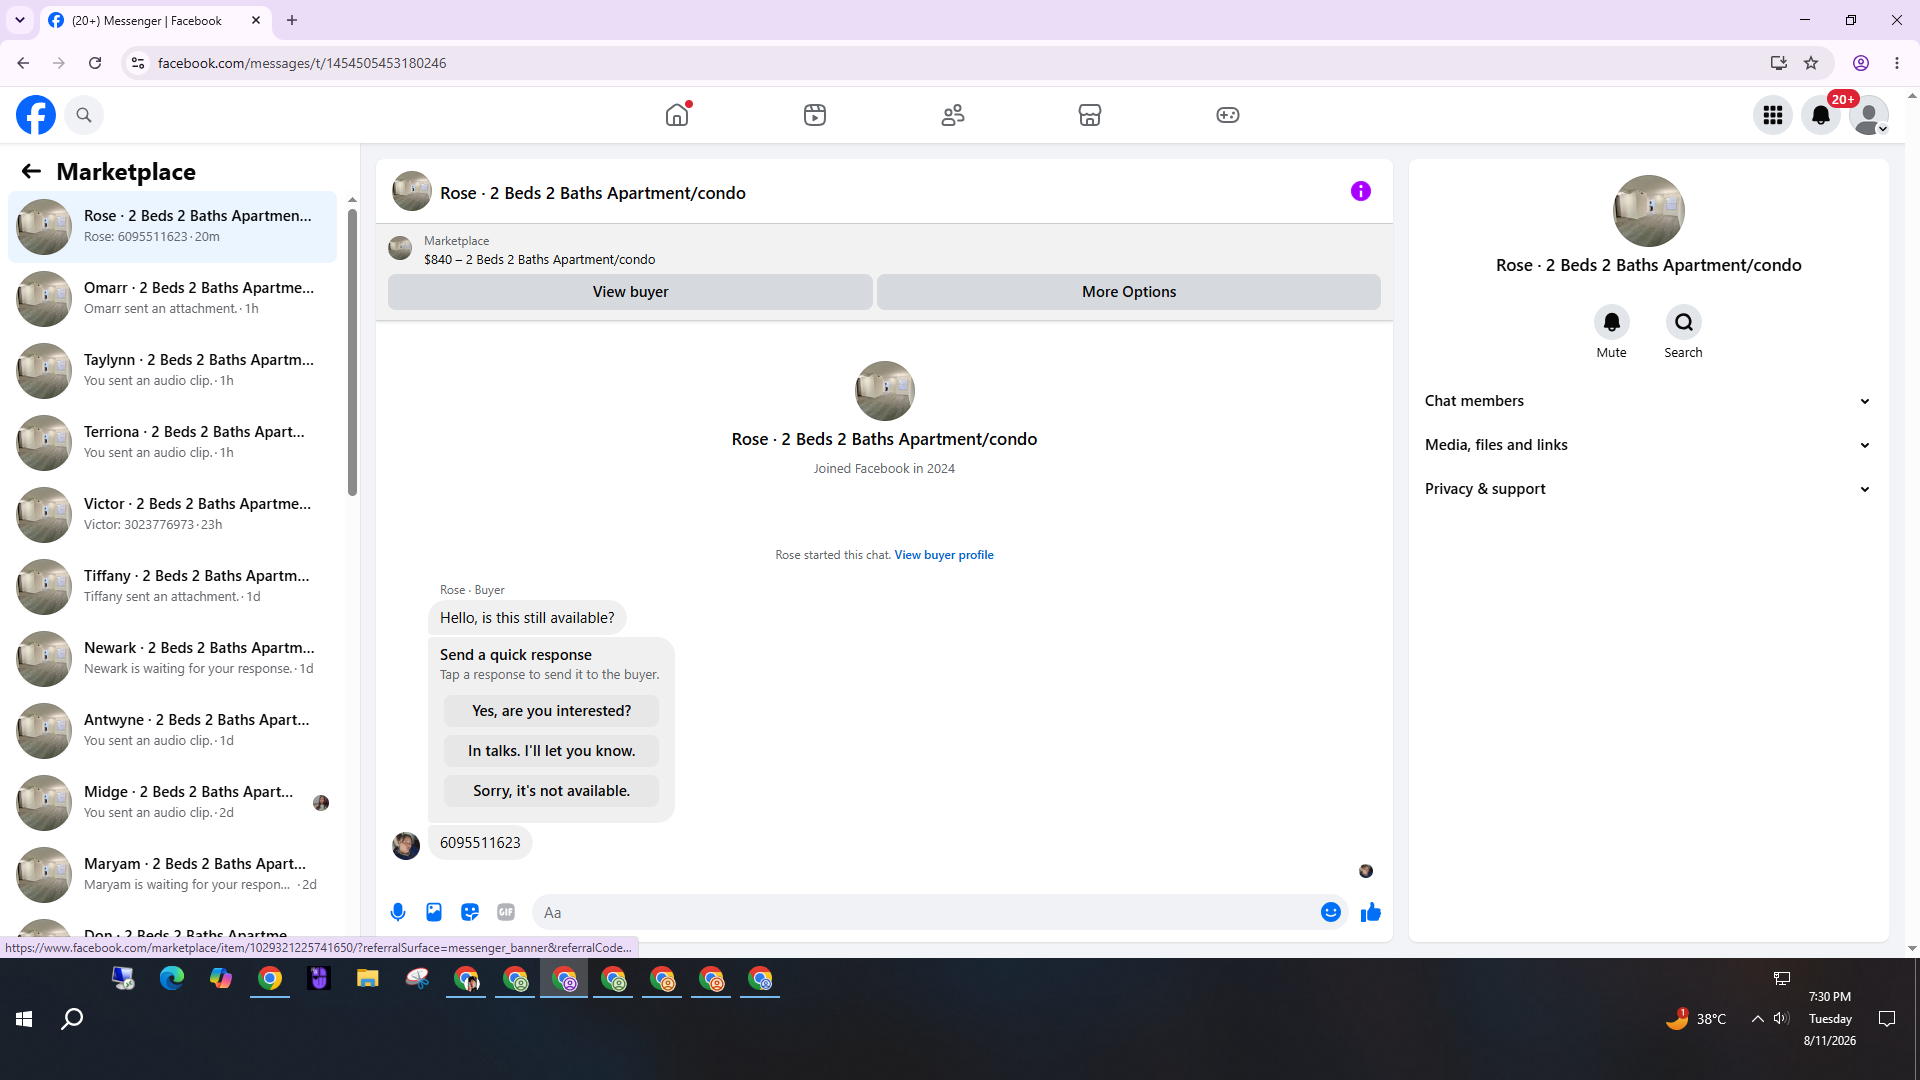Open the Gaming controller icon
This screenshot has height=1080, width=1920.
click(1228, 115)
